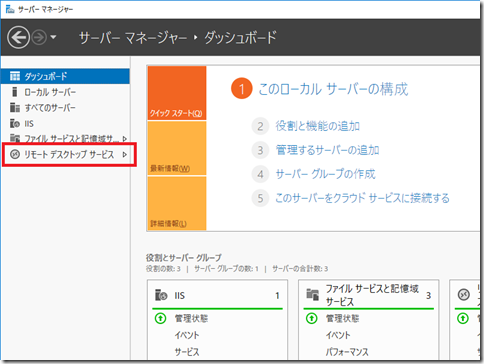484x364 pixels.
Task: Click 管理するサーバーの追加 link
Action: click(327, 150)
